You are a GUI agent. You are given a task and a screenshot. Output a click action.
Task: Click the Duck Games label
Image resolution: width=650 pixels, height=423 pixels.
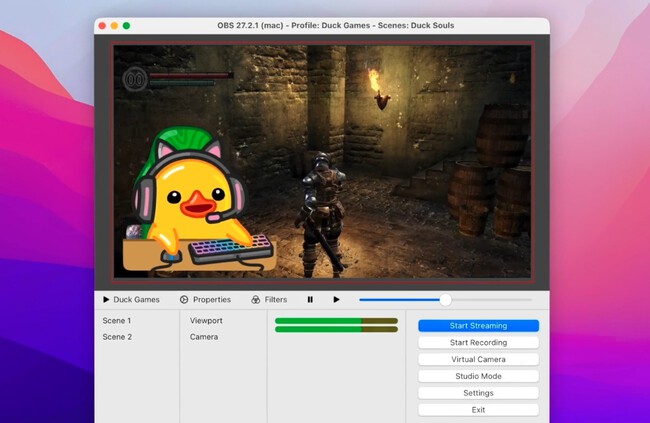(136, 299)
